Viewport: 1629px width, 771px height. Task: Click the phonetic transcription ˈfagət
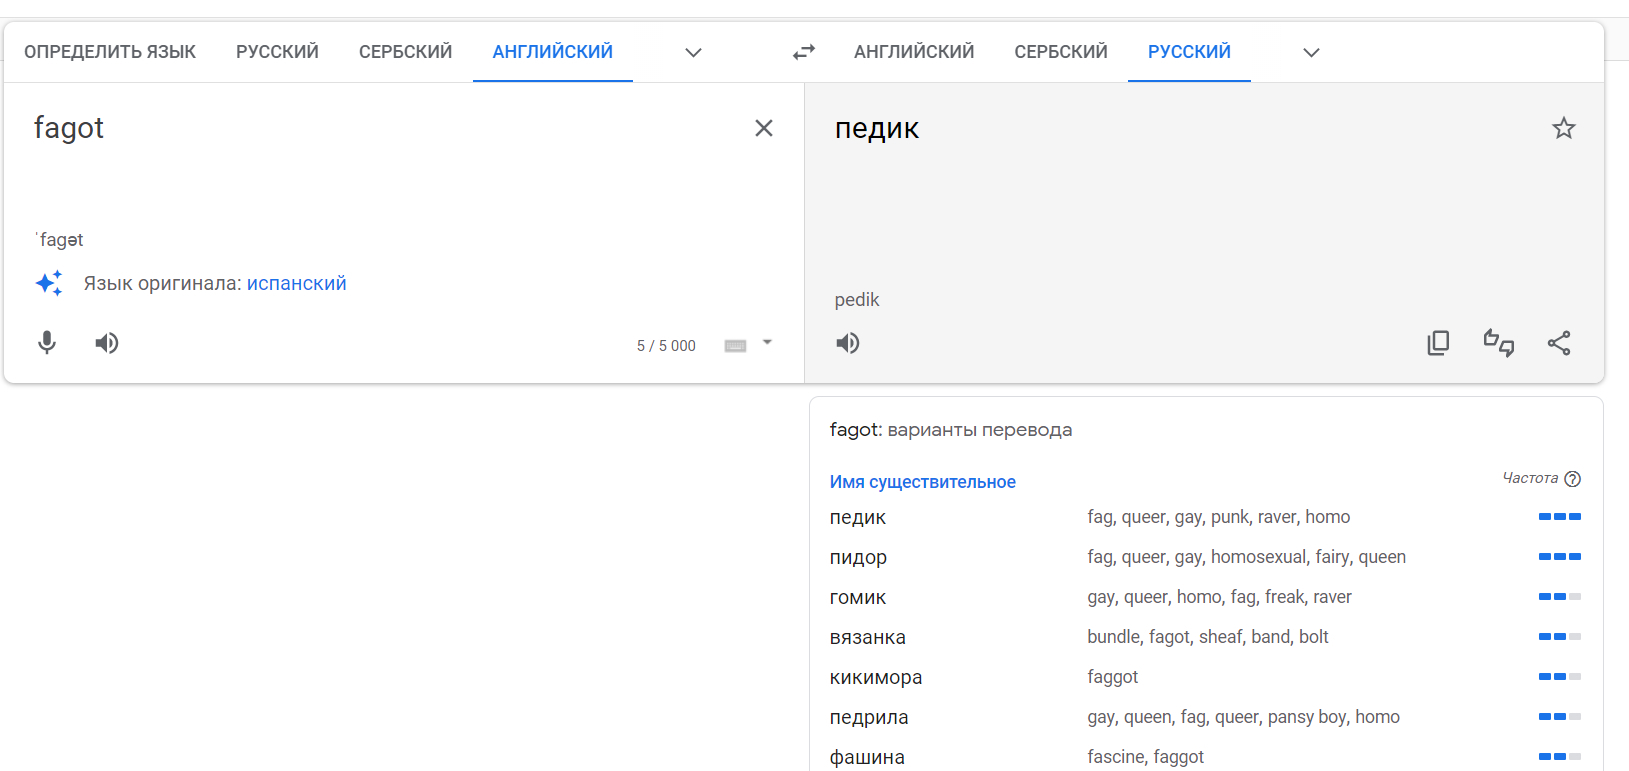(x=60, y=240)
